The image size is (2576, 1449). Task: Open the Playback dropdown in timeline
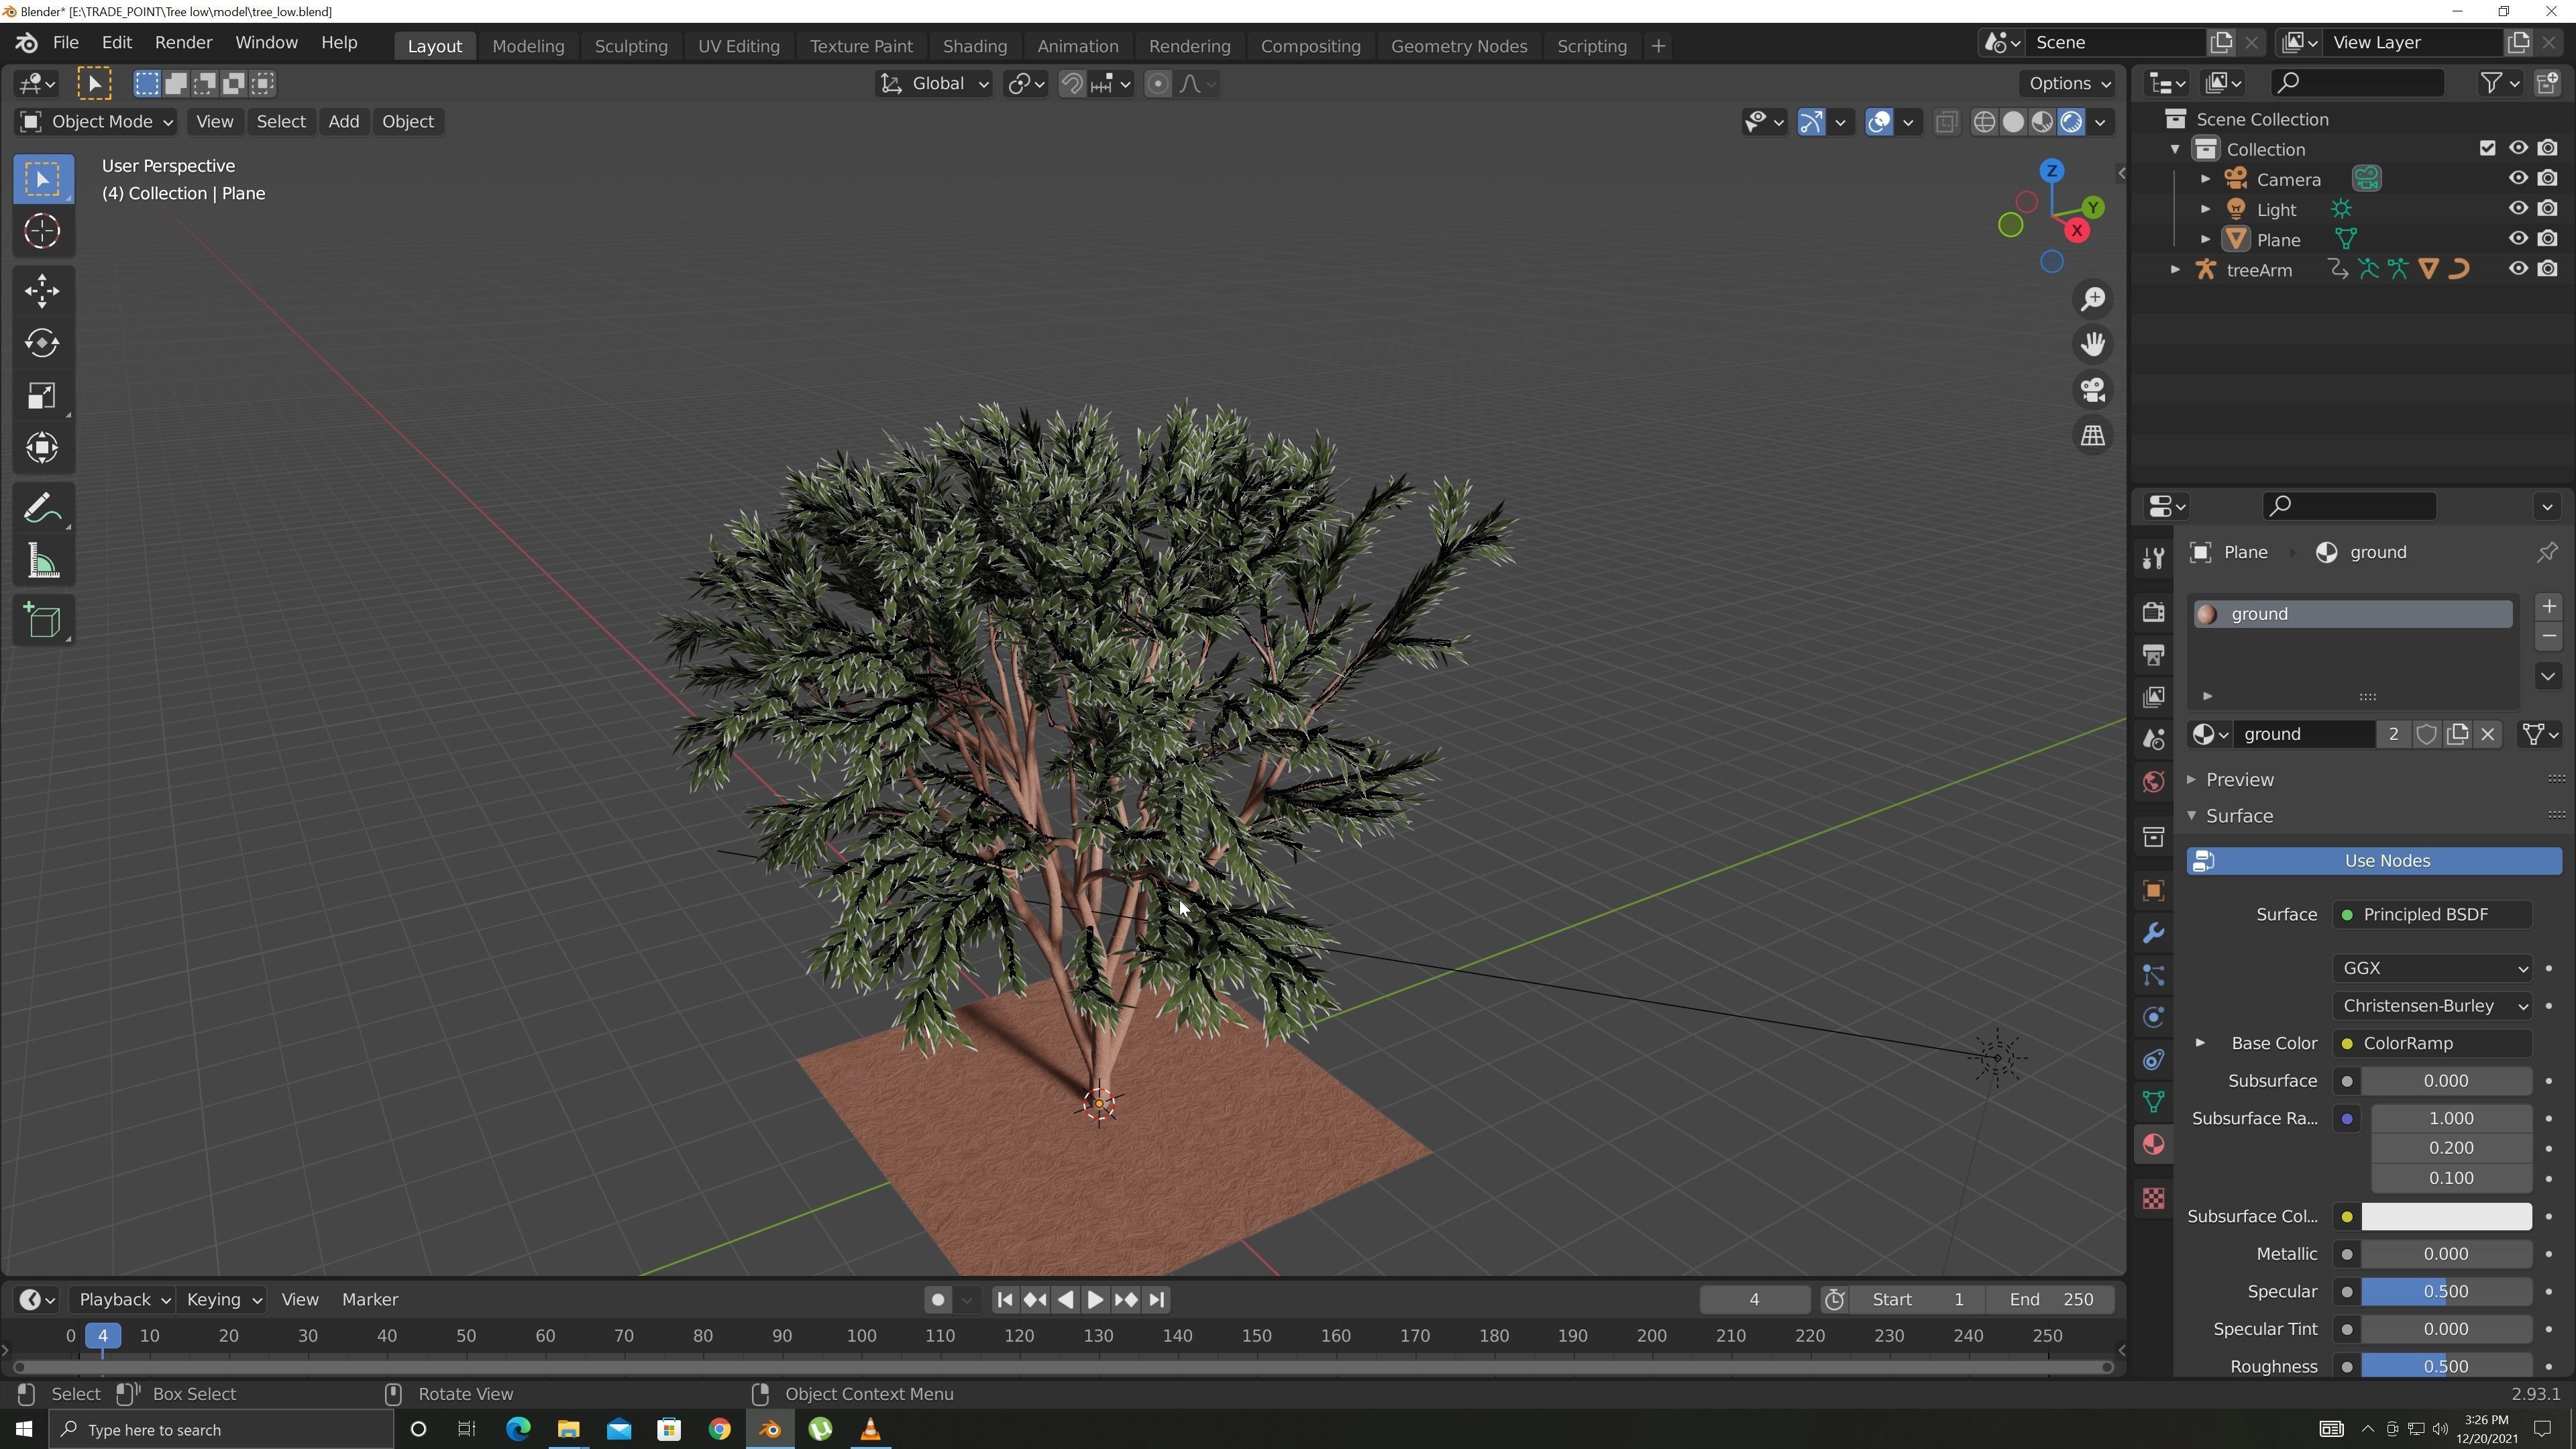tap(124, 1299)
